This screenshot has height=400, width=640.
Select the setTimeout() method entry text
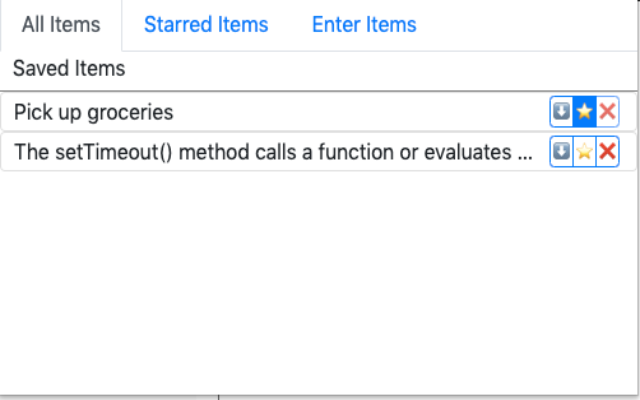coord(273,152)
